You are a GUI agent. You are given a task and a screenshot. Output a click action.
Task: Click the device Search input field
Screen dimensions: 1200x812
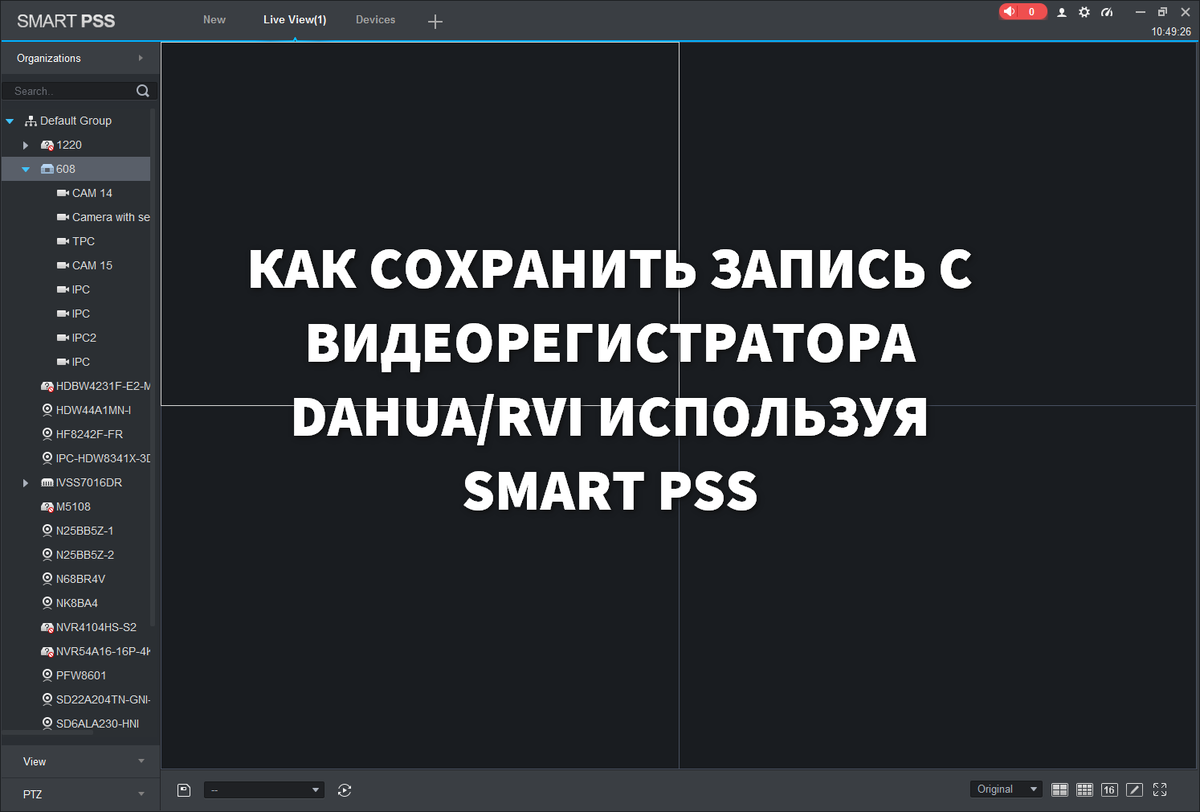70,91
